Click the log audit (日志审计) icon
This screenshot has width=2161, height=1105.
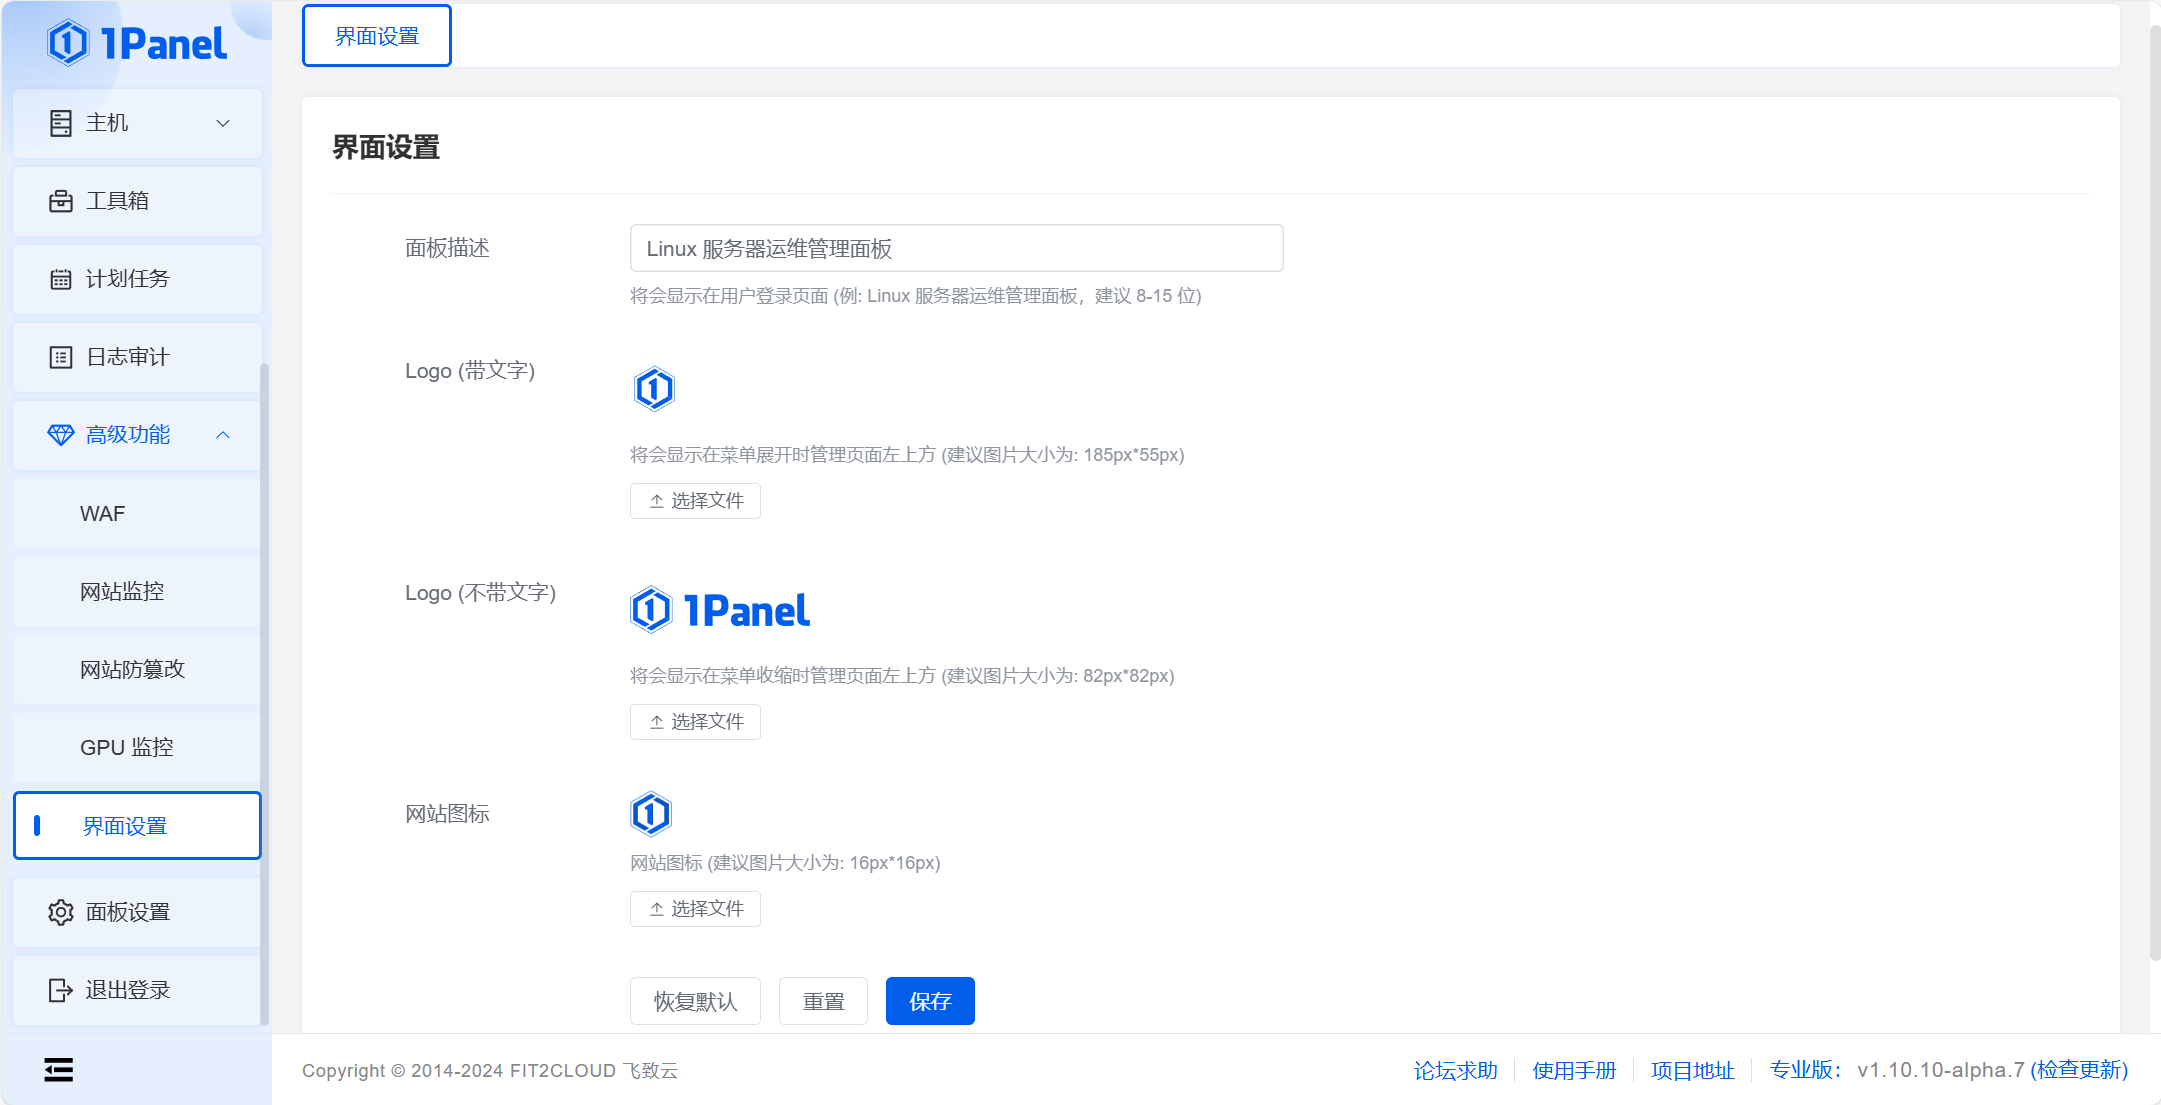click(60, 357)
